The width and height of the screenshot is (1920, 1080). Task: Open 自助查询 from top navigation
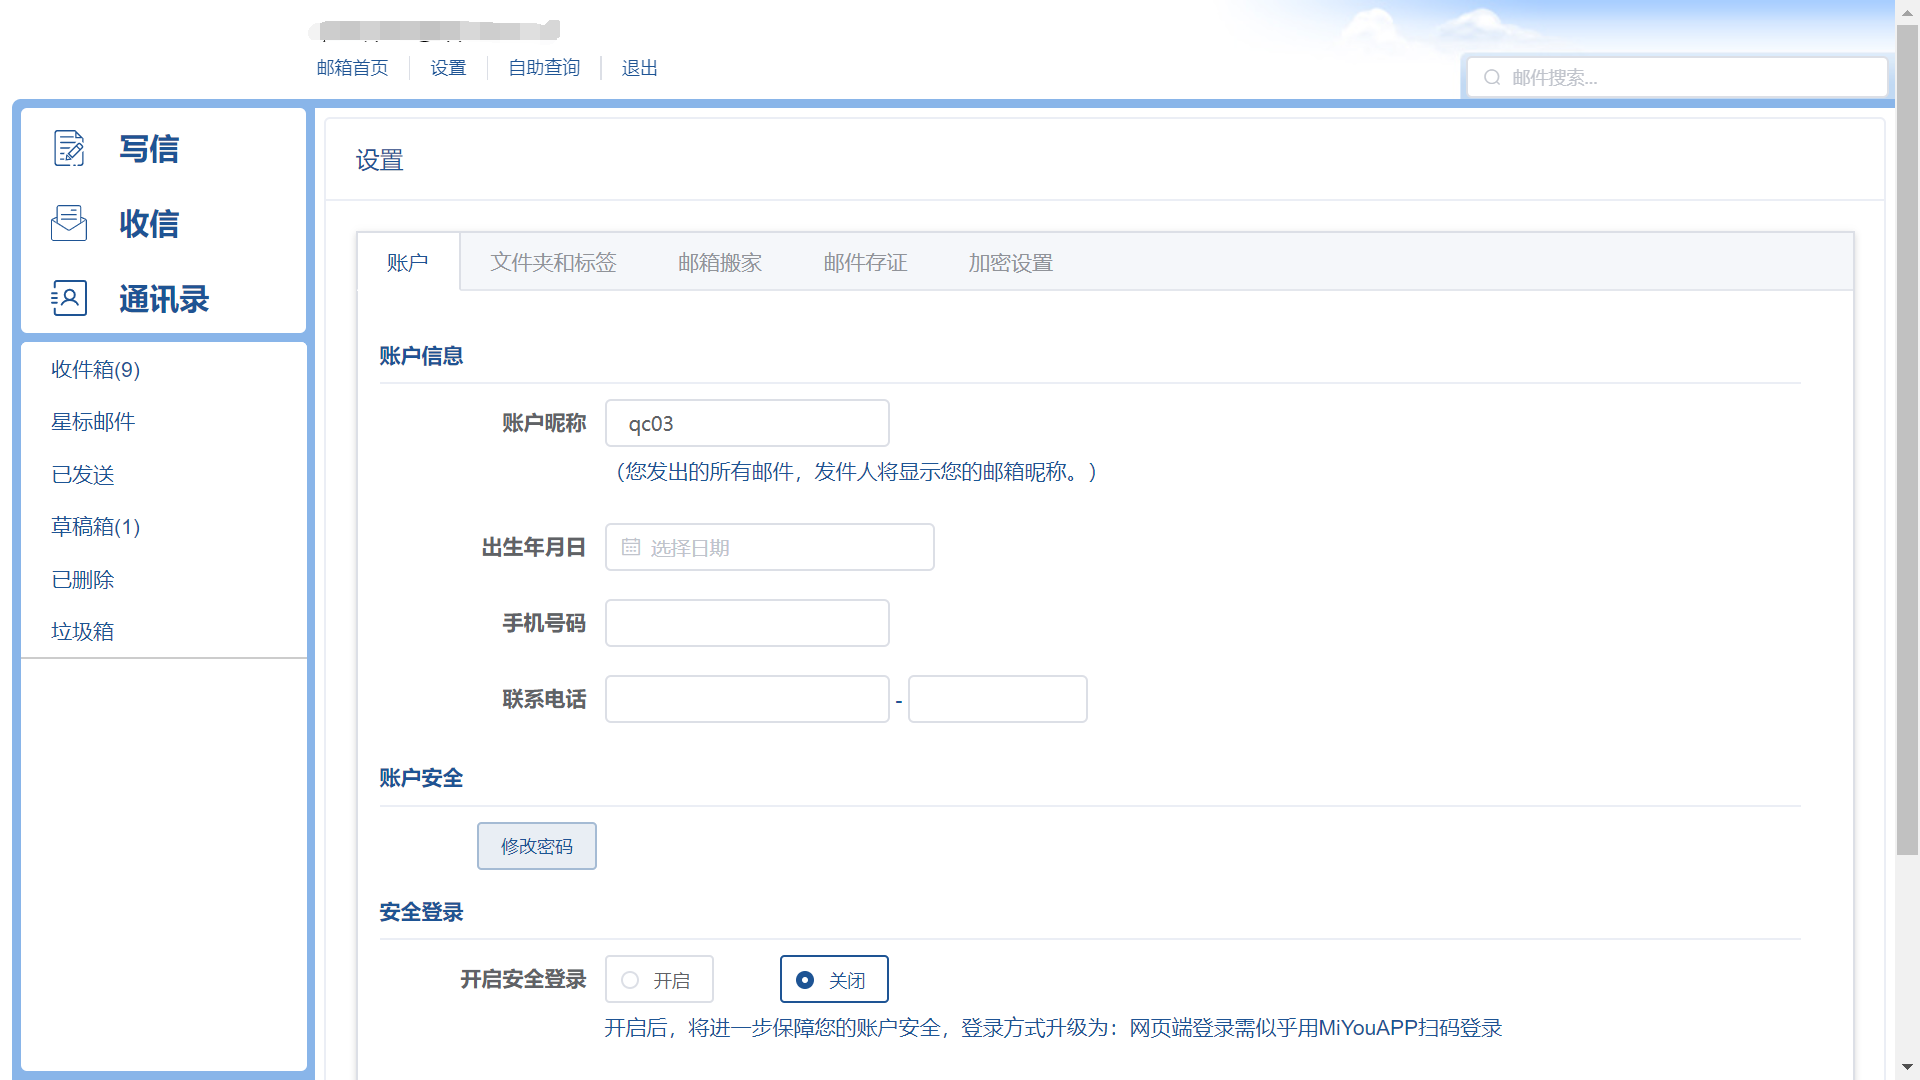544,68
